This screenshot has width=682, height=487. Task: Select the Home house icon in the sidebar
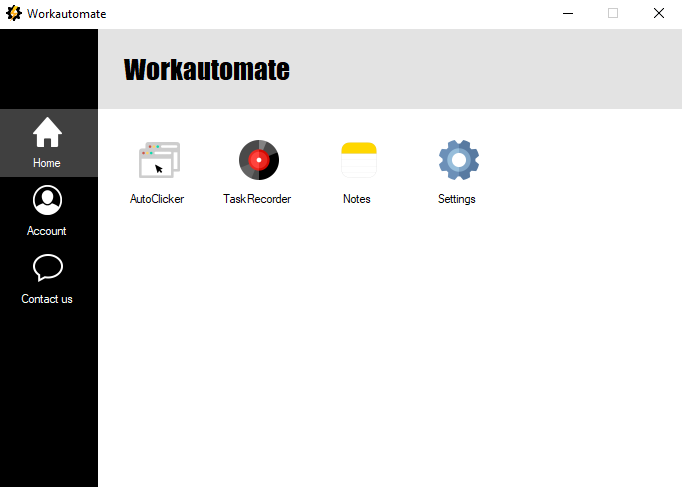47,132
